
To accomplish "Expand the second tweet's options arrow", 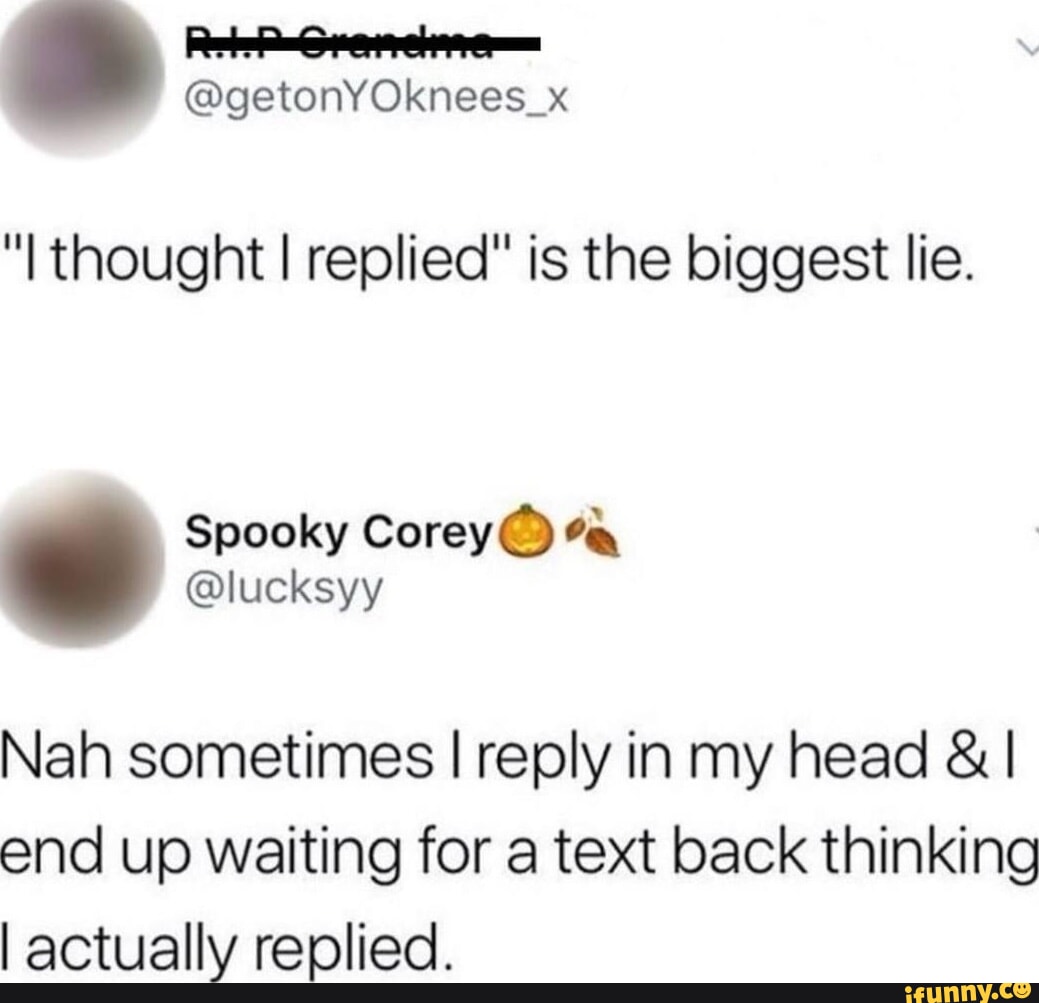I will (x=1035, y=531).
